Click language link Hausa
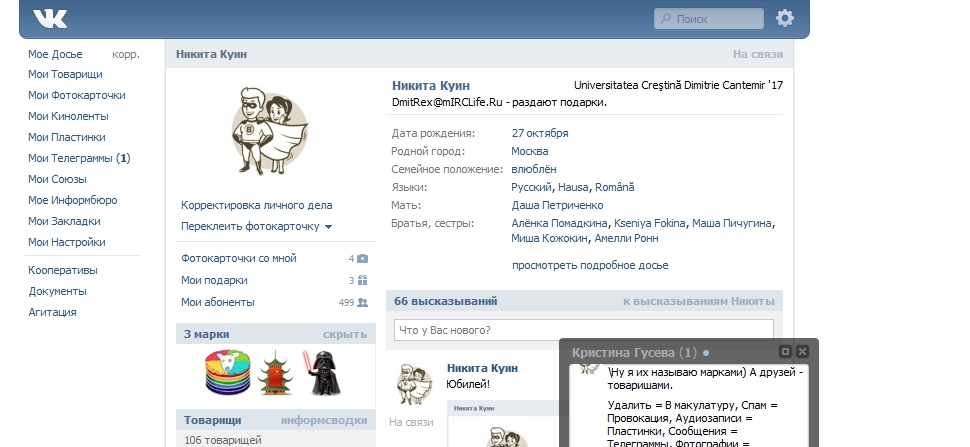The height and width of the screenshot is (447, 970). coord(574,187)
